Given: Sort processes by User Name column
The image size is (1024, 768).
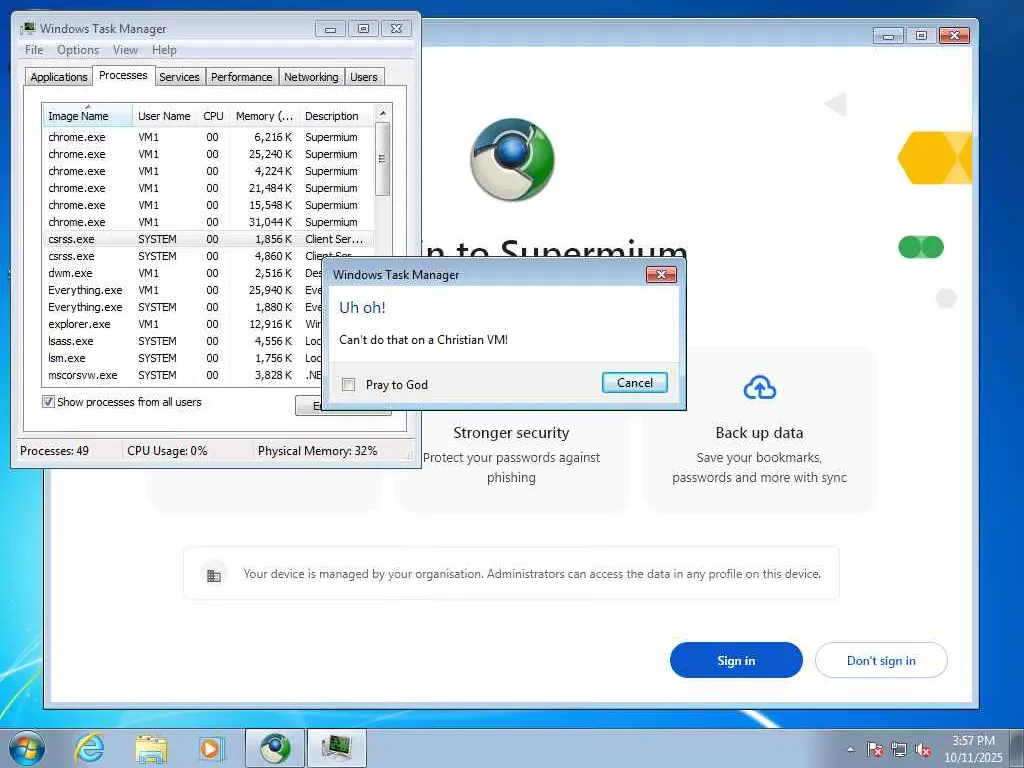Looking at the screenshot, I should pyautogui.click(x=164, y=116).
